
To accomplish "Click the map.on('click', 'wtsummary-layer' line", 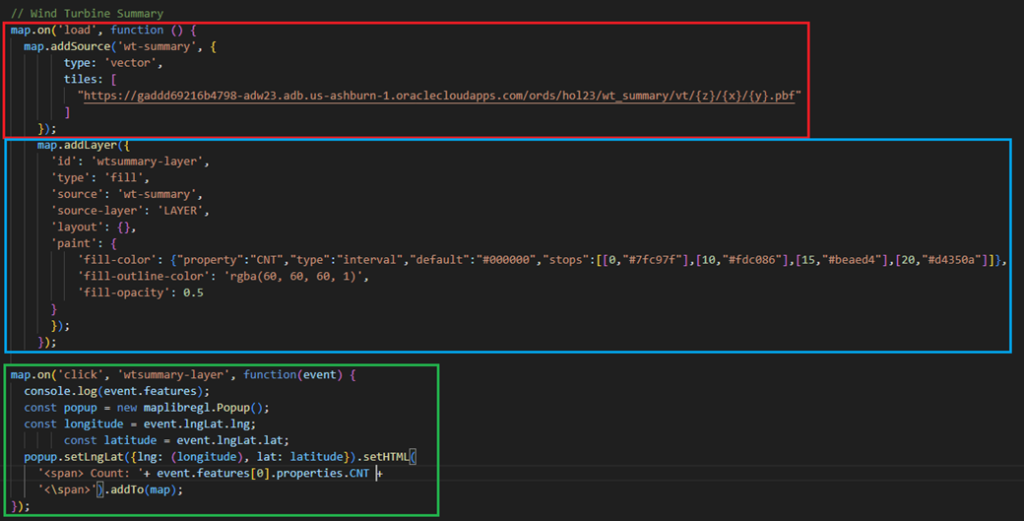I will 184,375.
